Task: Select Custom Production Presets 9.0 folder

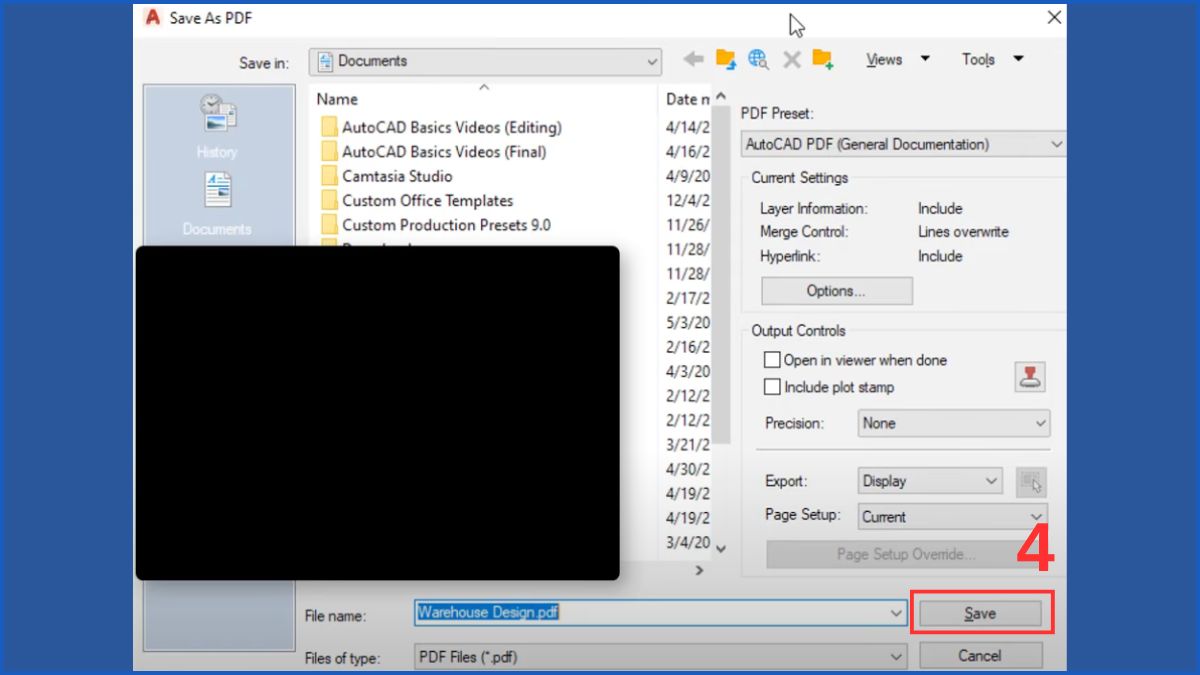Action: pos(446,225)
